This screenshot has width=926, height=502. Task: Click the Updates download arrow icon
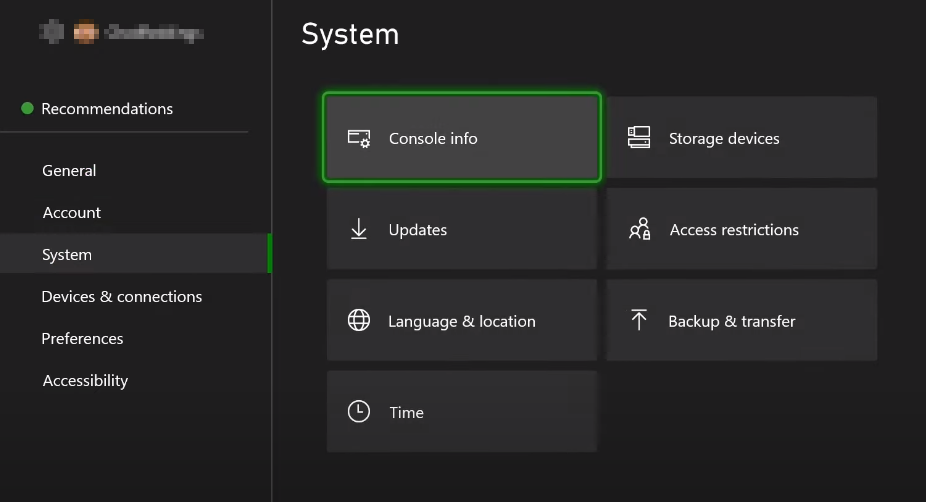tap(359, 230)
